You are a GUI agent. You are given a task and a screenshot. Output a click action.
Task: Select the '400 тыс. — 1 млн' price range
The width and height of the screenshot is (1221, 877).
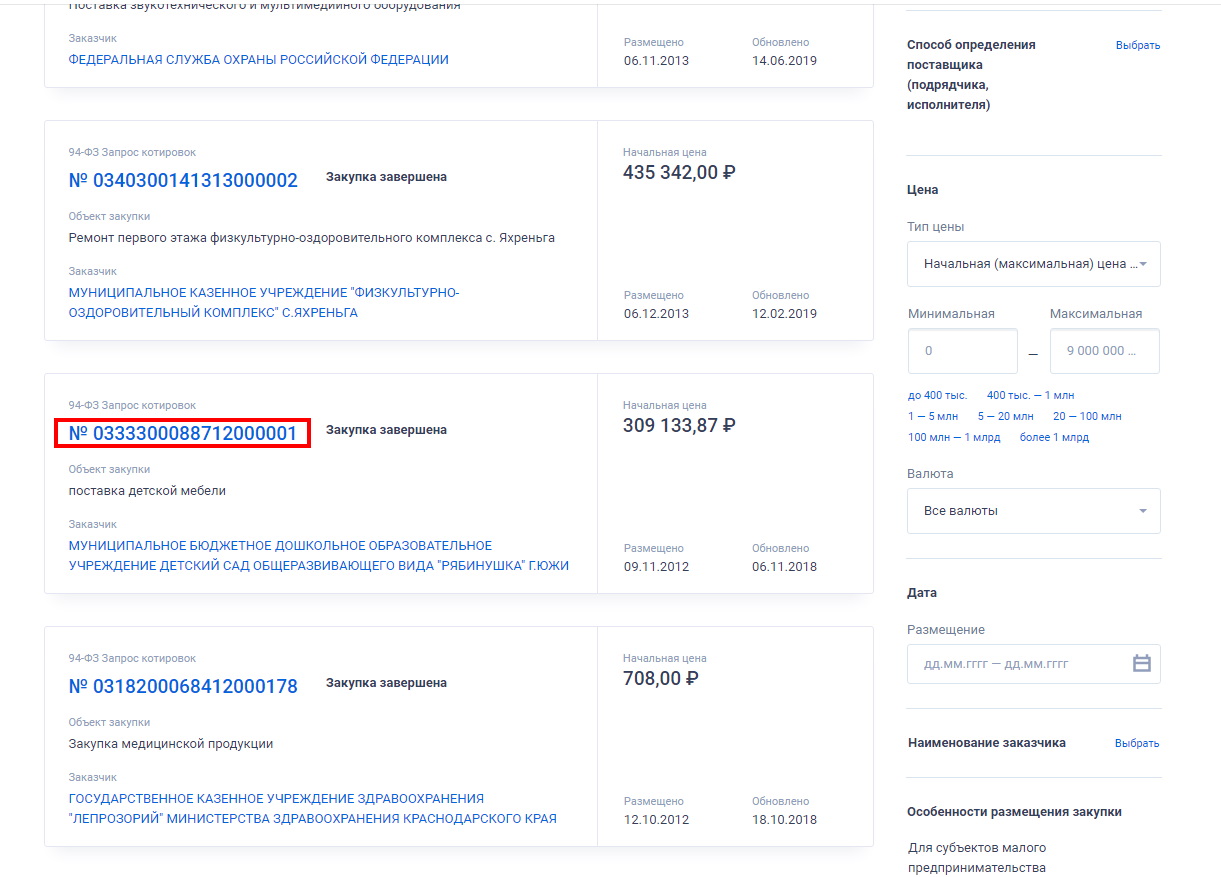pyautogui.click(x=1030, y=395)
